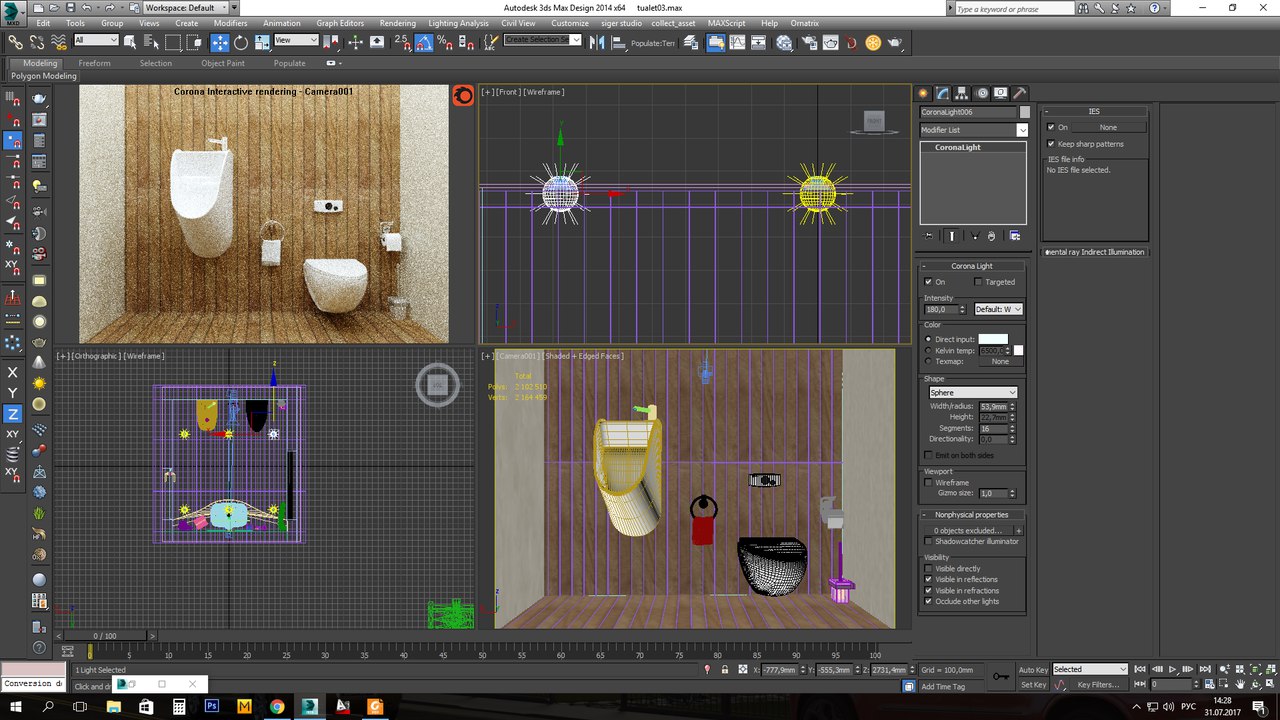The height and width of the screenshot is (720, 1280).
Task: Open the Modify command panel tab
Action: 942,93
